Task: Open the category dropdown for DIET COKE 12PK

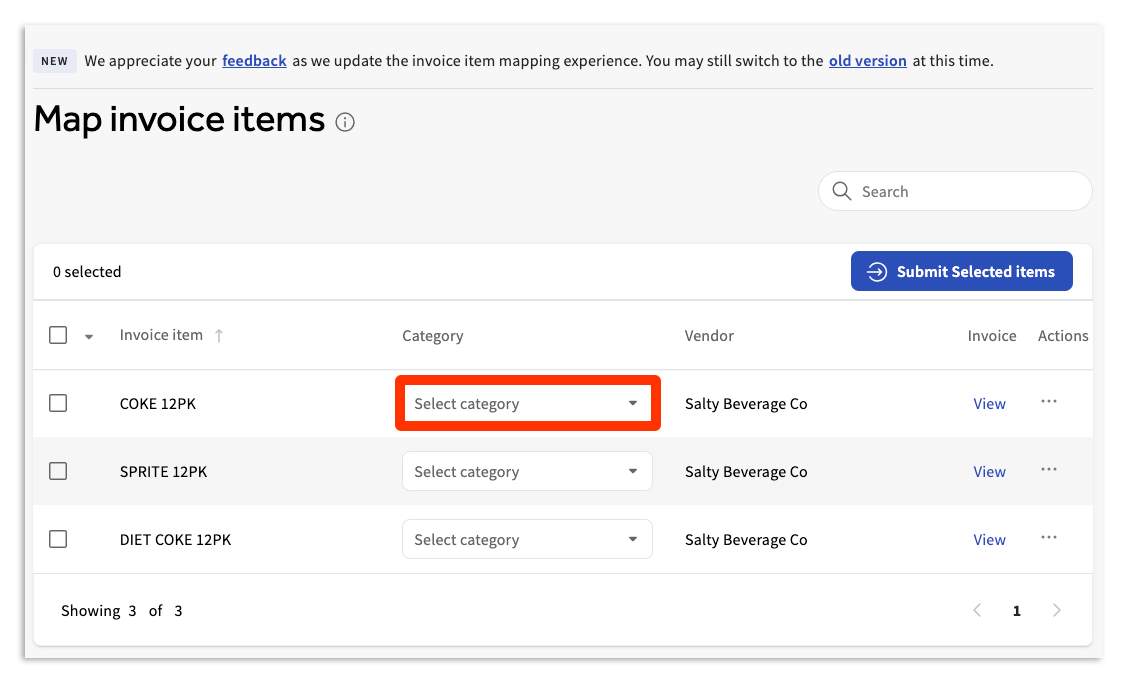Action: (527, 539)
